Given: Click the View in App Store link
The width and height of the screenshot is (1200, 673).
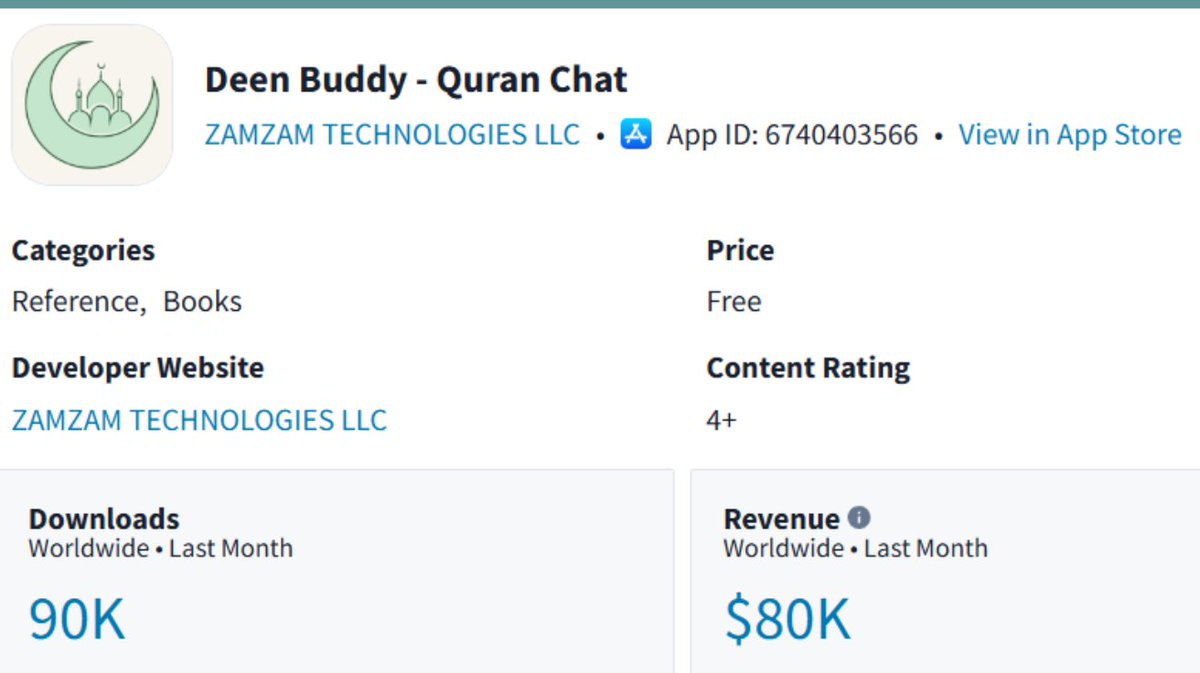Looking at the screenshot, I should click(x=1070, y=134).
